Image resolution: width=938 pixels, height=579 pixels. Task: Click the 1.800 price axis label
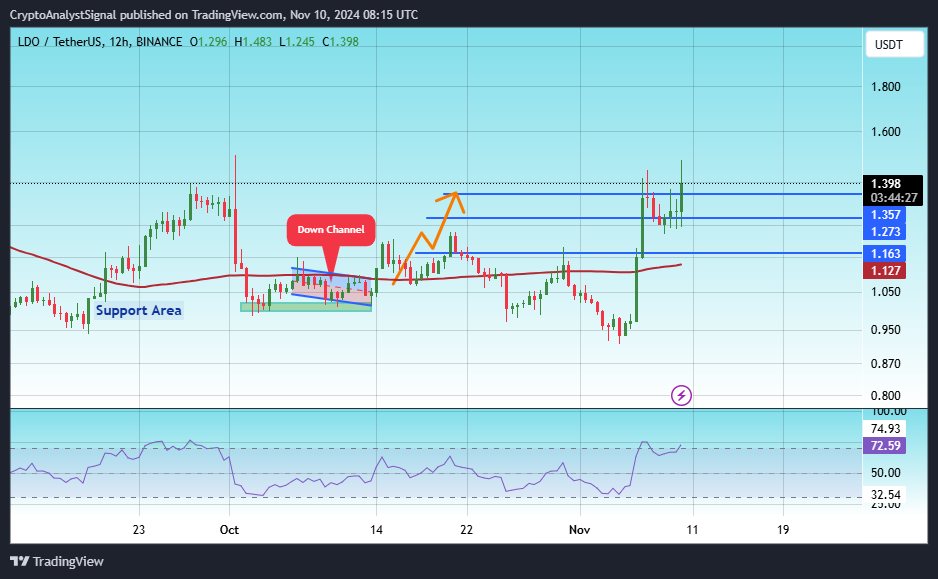(x=885, y=87)
